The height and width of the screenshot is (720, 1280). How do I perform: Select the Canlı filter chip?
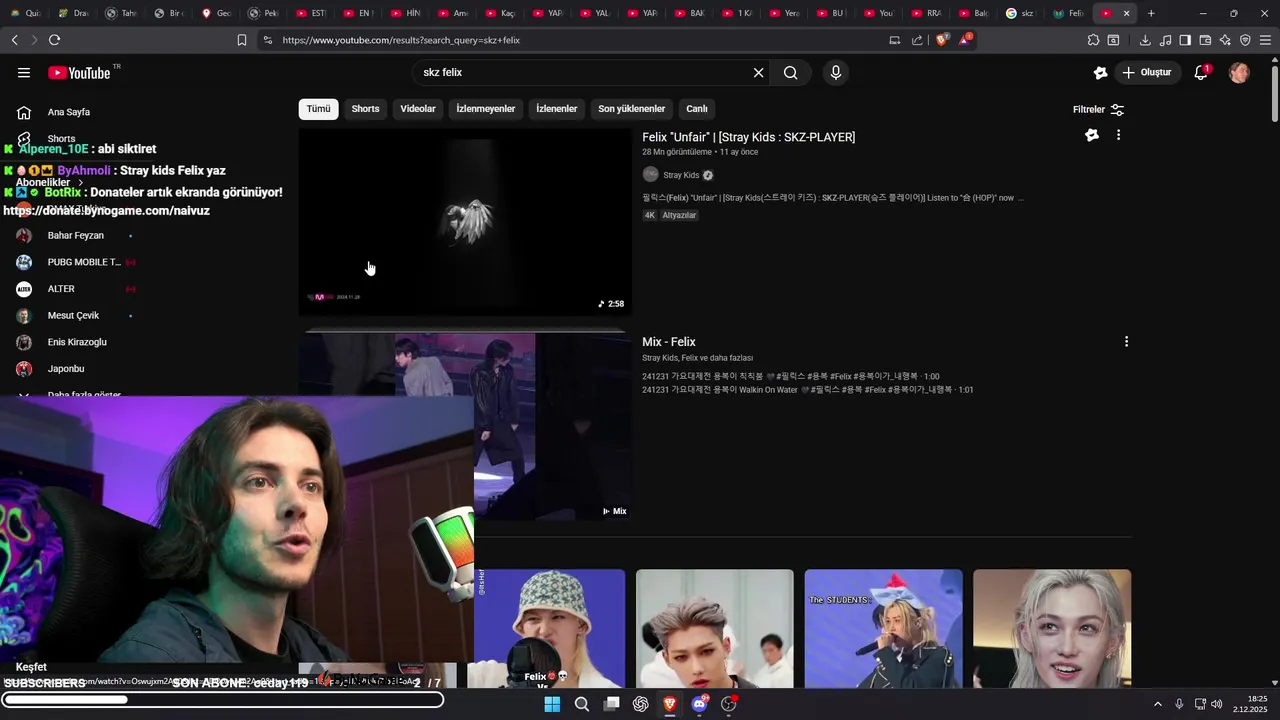697,109
